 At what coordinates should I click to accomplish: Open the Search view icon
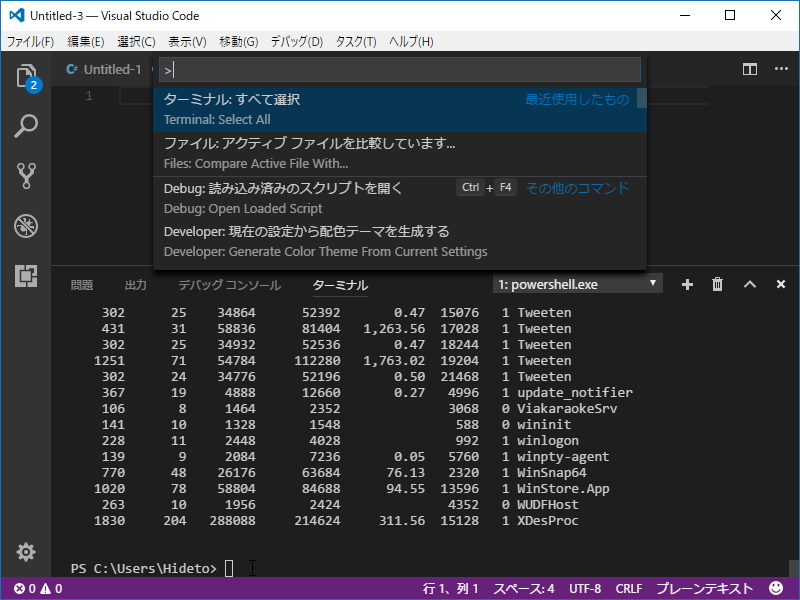[x=26, y=126]
